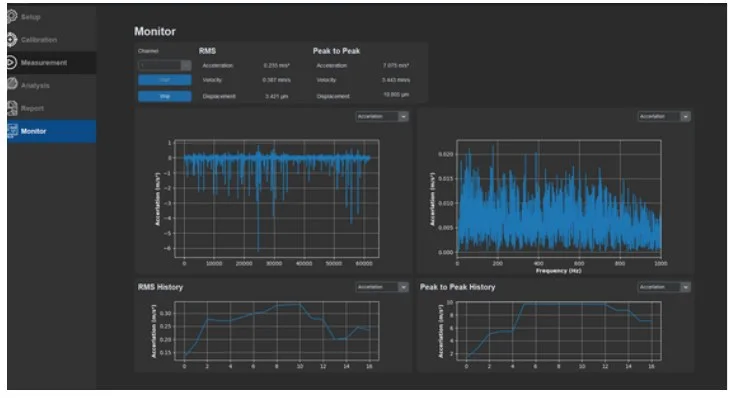Click the Velocity row under RMS
This screenshot has height=398, width=734.
pos(246,80)
